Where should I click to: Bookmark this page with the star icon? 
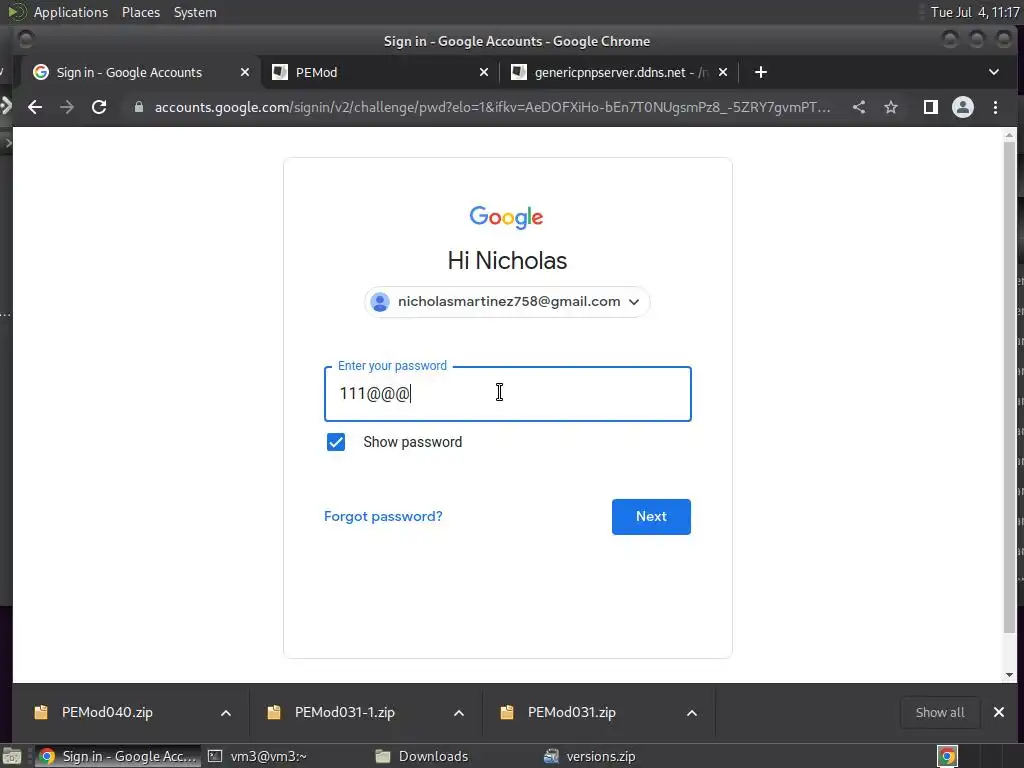891,107
